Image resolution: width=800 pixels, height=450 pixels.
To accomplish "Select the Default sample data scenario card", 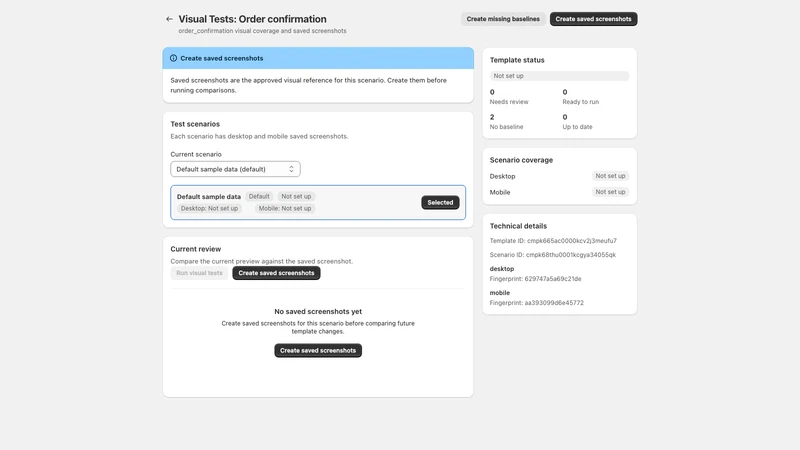I will (x=318, y=203).
